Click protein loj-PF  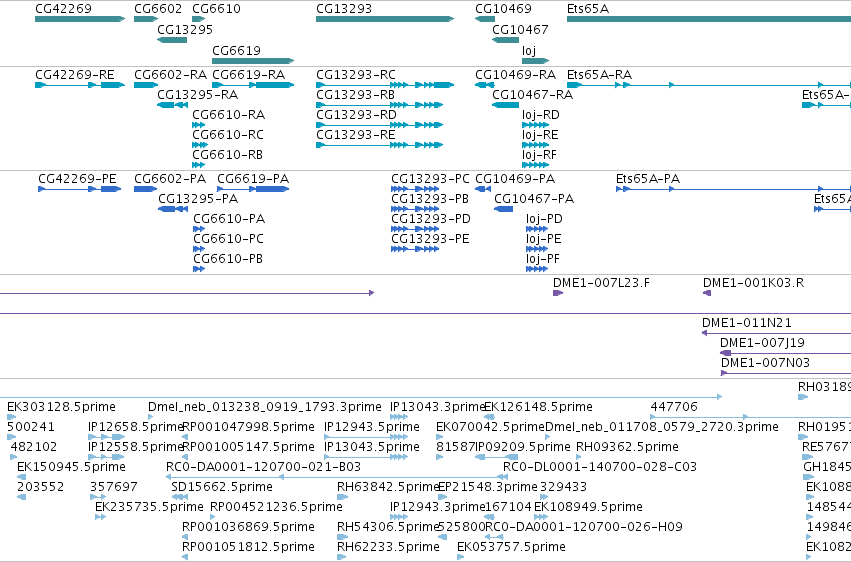[537, 269]
